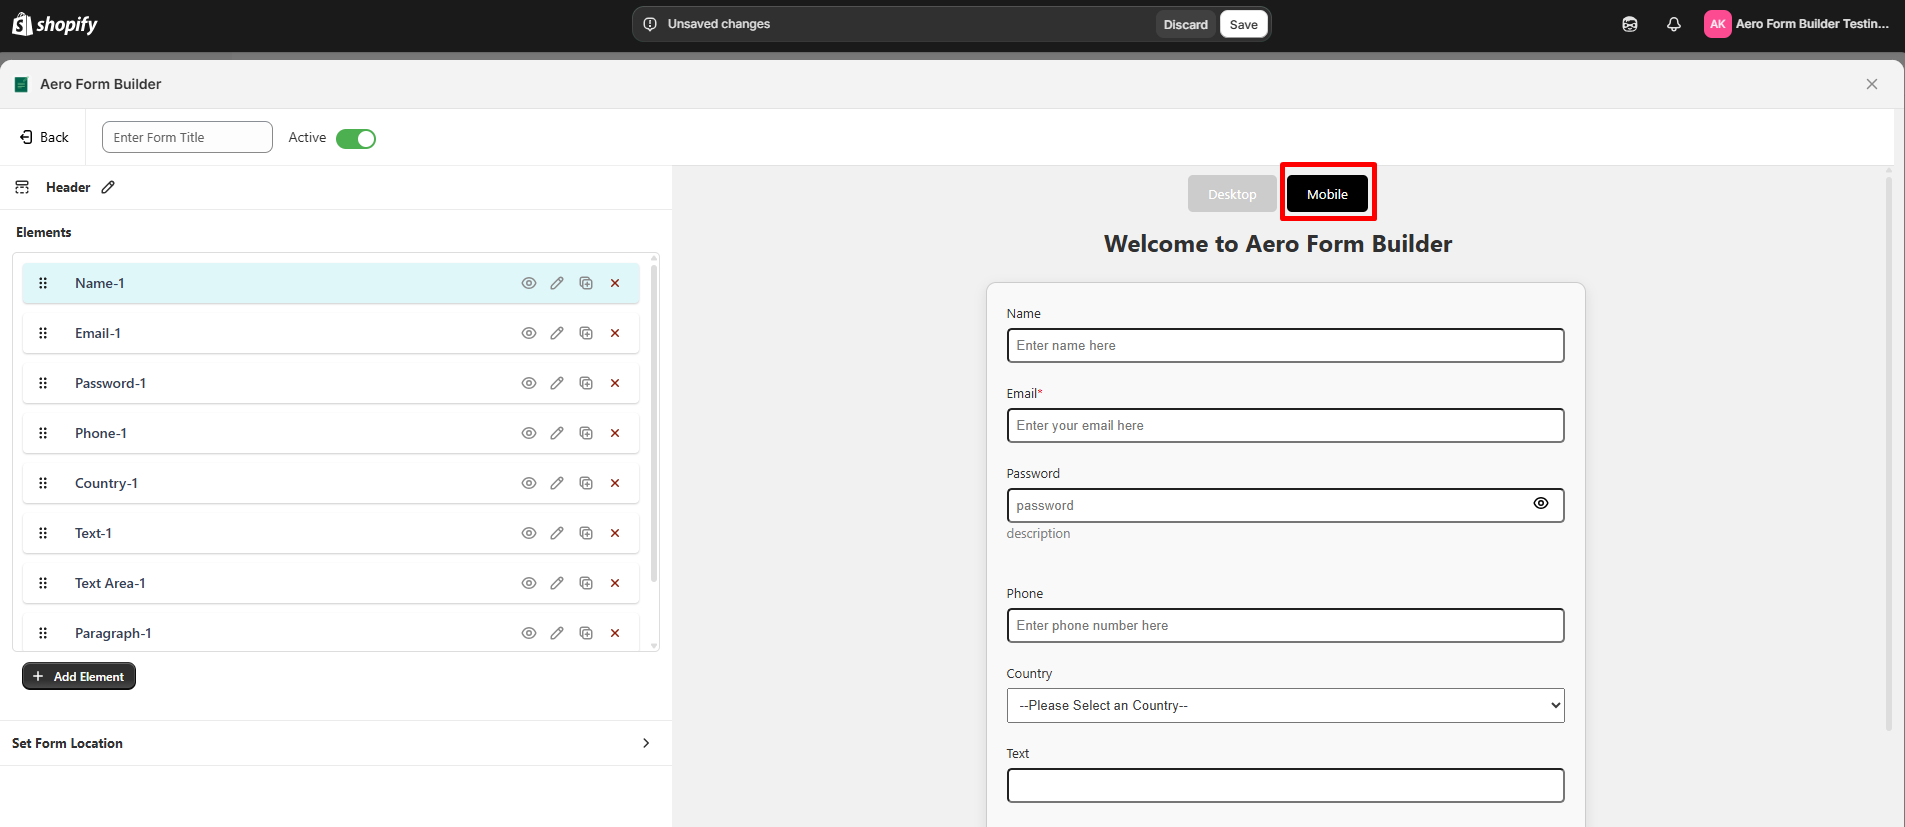Open the AK account menu

point(1797,24)
